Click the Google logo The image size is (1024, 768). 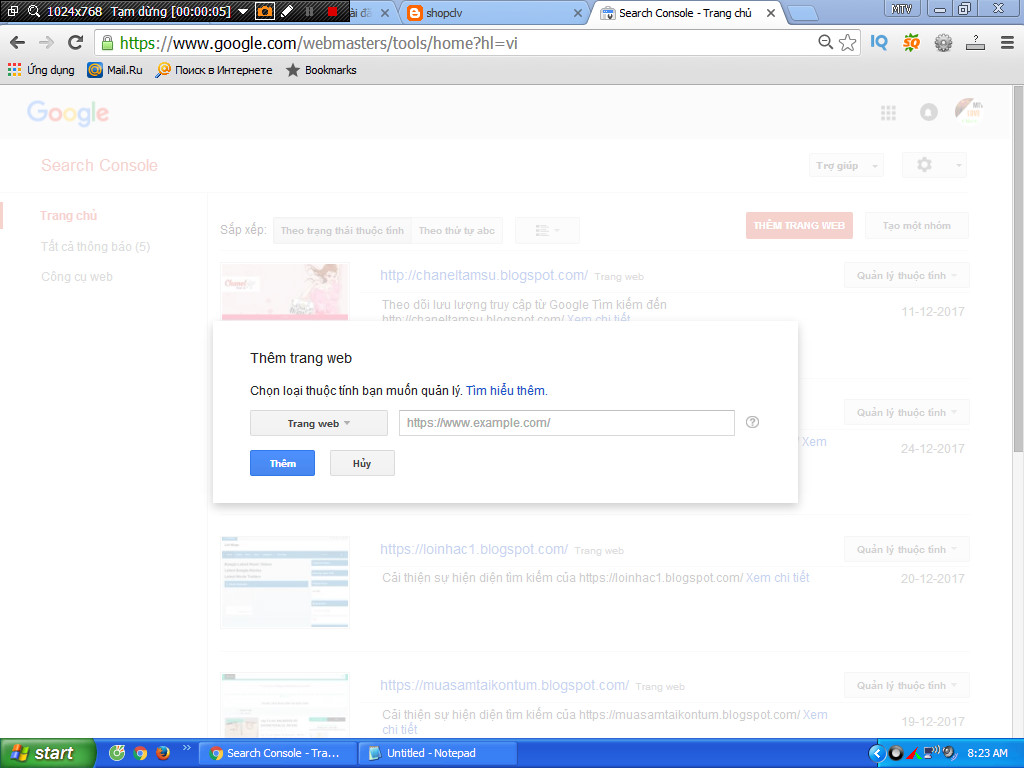[x=68, y=113]
